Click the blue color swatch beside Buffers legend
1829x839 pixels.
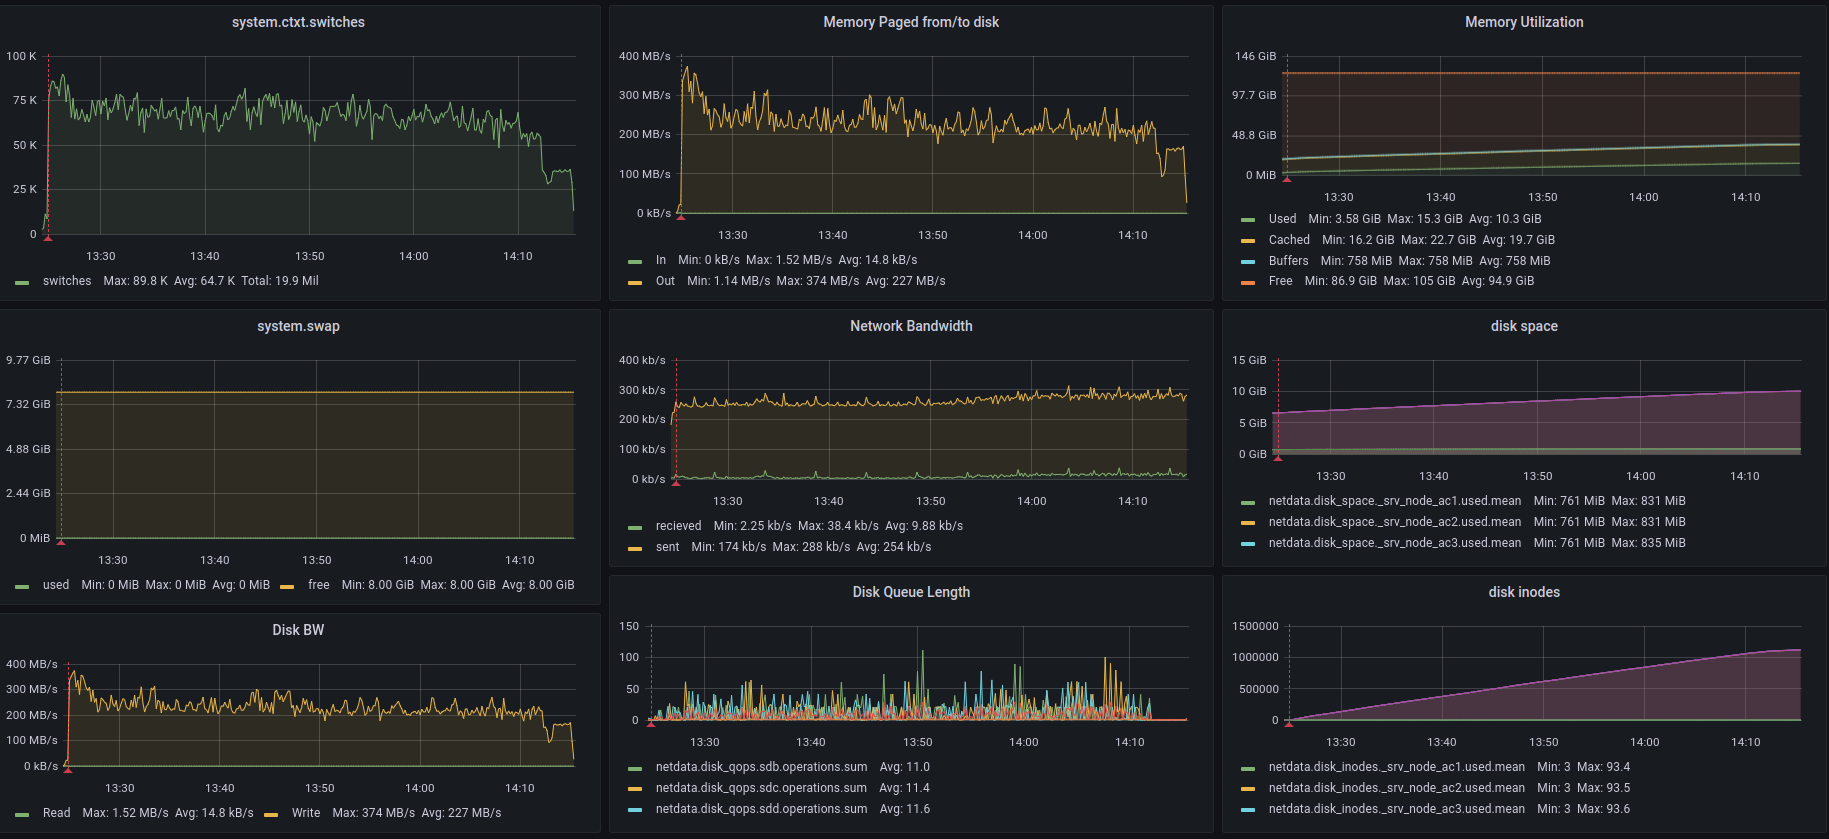coord(1247,262)
